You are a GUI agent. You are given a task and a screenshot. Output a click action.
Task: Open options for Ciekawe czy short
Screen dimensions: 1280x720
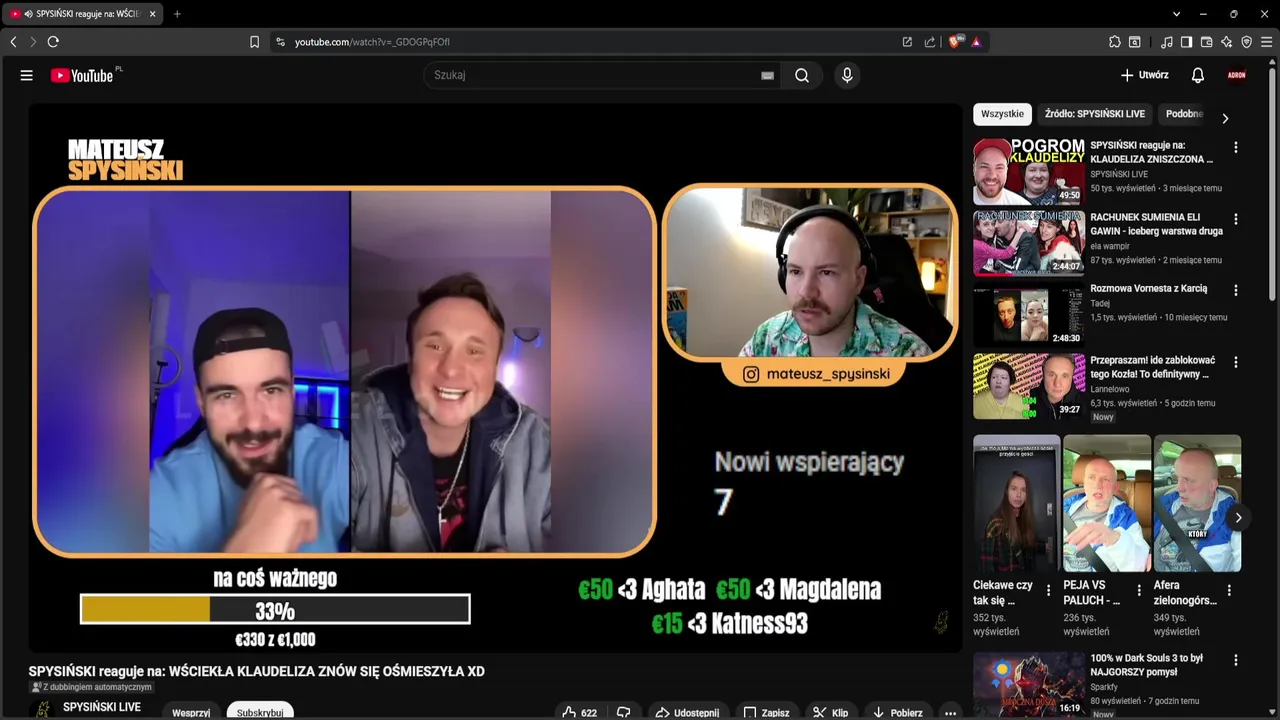point(1048,590)
